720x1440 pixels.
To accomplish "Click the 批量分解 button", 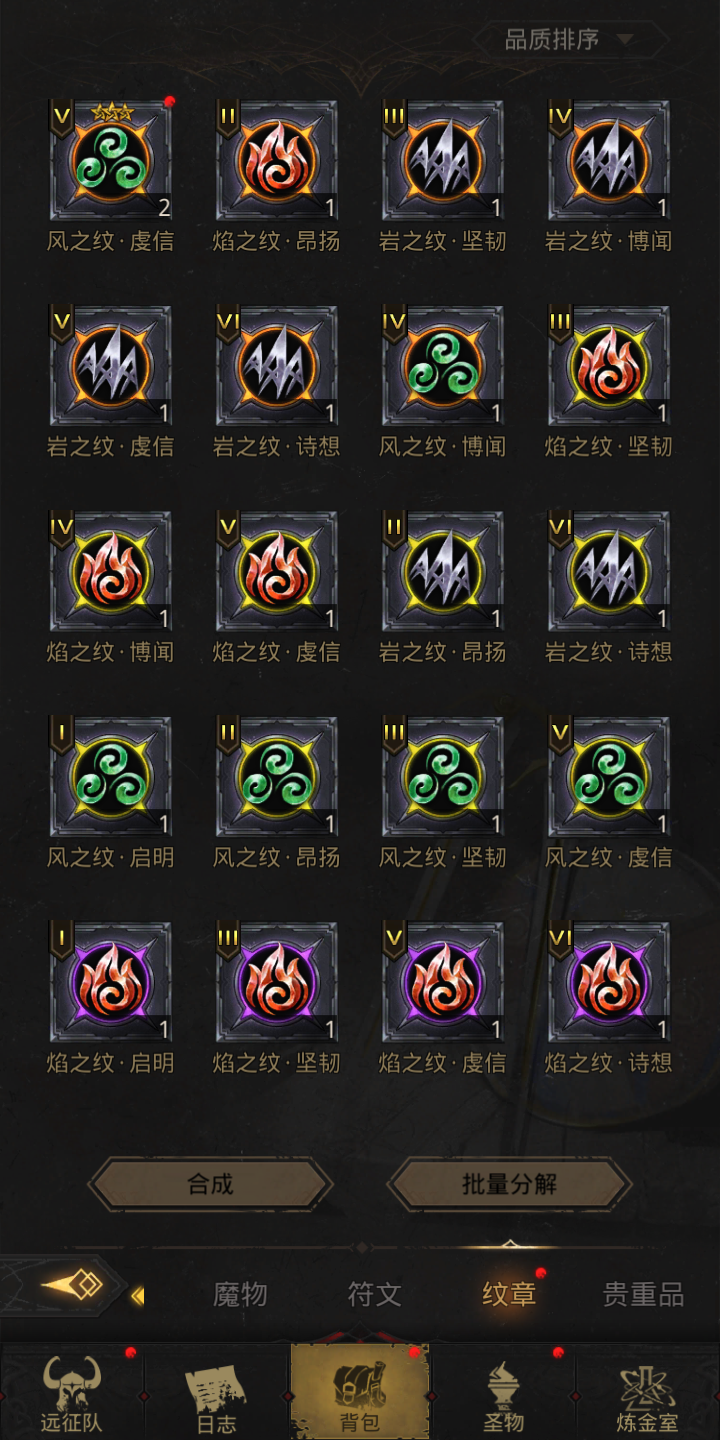I will tap(510, 1185).
